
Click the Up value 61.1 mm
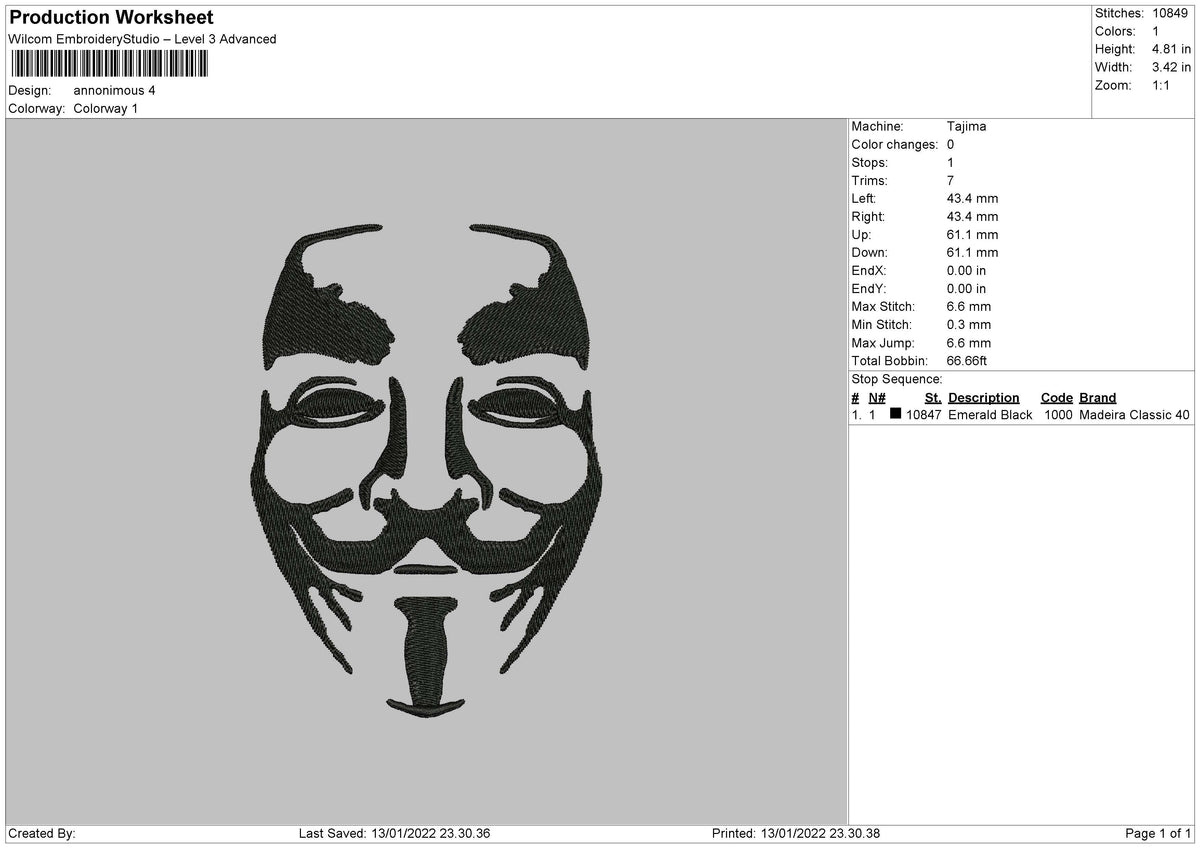(972, 234)
